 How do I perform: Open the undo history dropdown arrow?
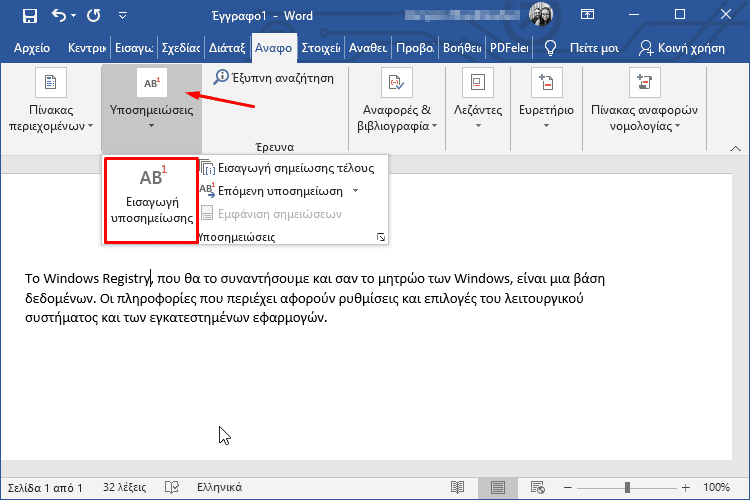[x=74, y=16]
